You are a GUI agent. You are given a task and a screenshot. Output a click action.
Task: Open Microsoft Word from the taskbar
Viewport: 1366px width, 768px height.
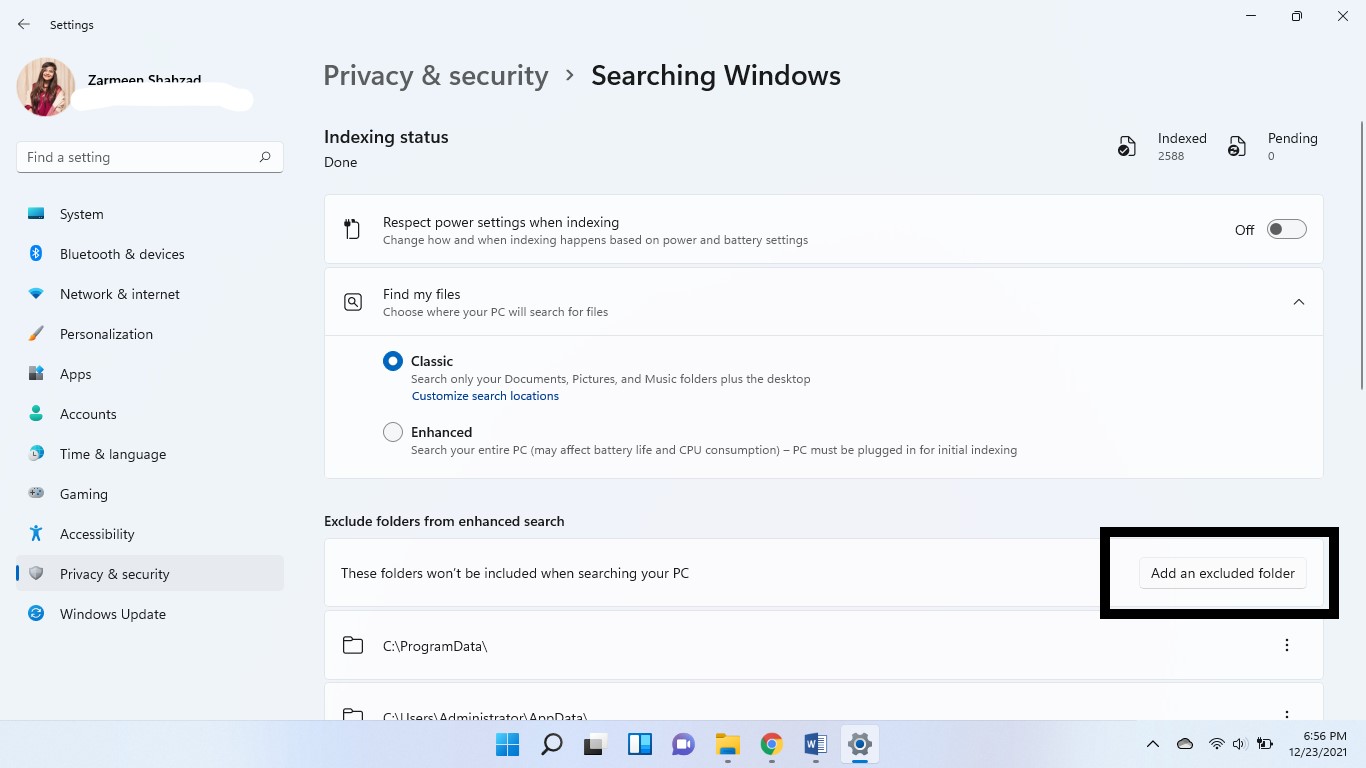[815, 744]
